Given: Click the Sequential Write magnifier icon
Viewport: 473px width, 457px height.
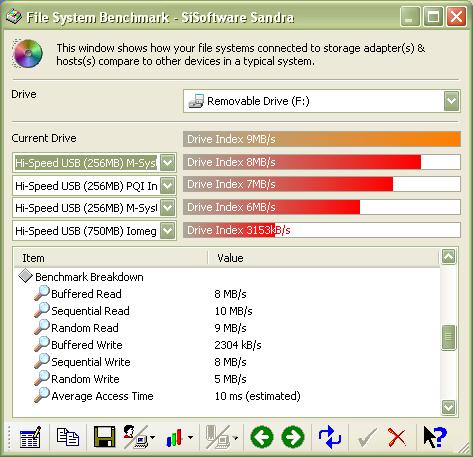Looking at the screenshot, I should [x=42, y=361].
